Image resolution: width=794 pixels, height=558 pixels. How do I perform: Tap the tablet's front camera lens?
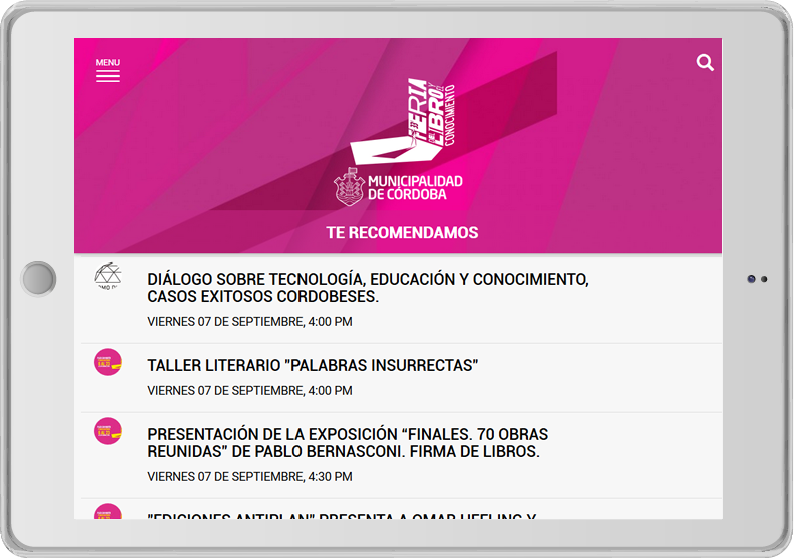(x=751, y=279)
